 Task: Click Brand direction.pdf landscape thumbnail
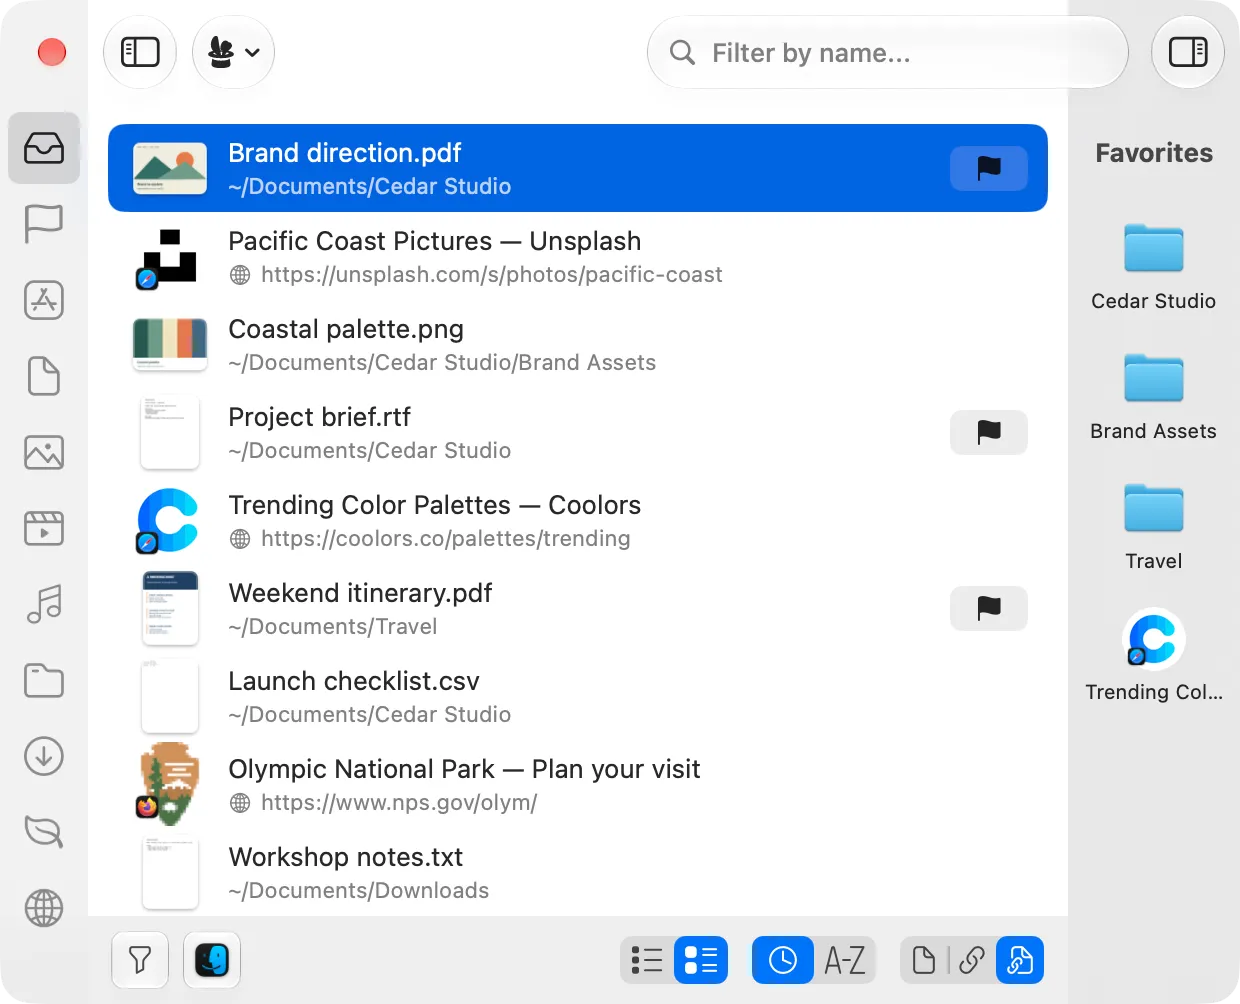click(x=170, y=168)
